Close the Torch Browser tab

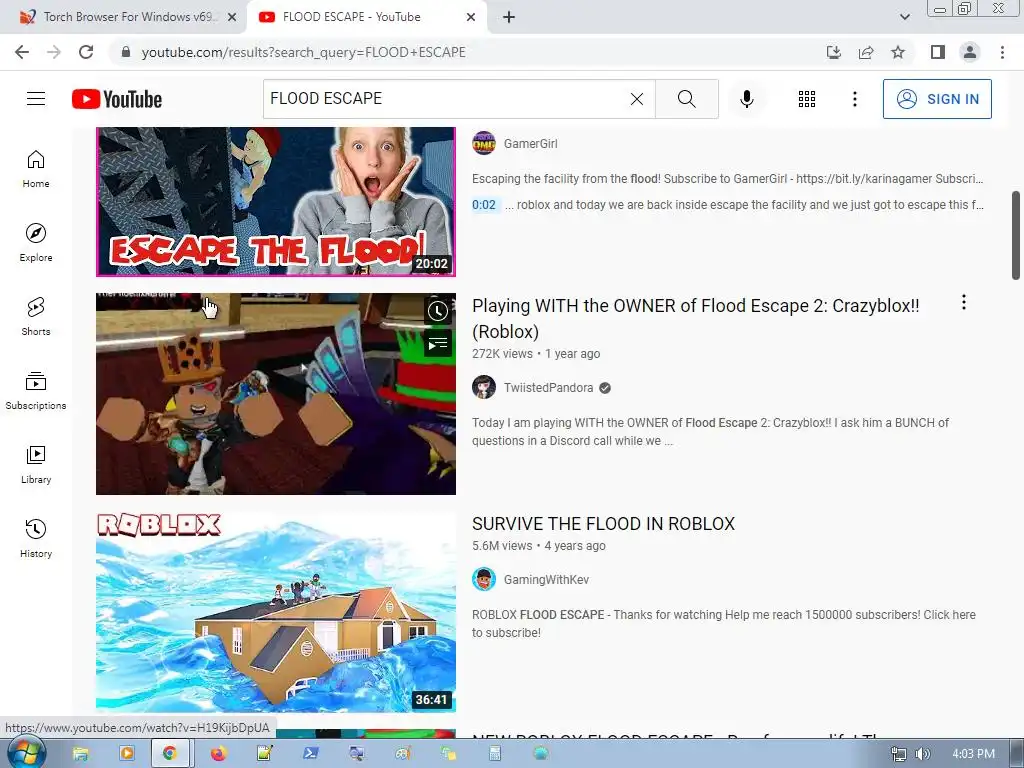coord(231,18)
